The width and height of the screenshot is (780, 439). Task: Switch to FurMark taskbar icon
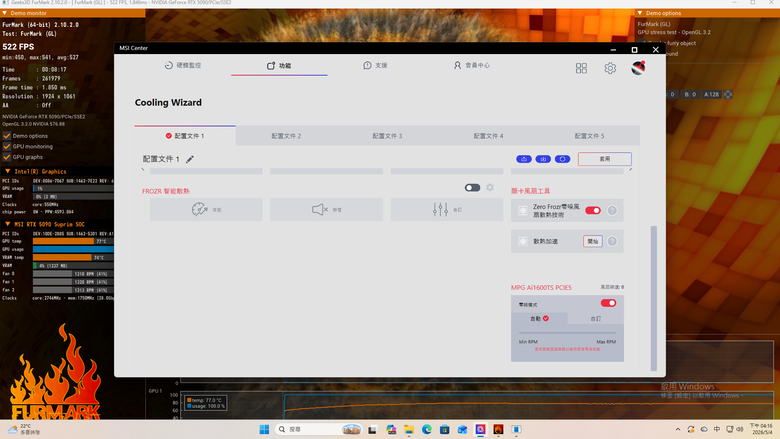click(498, 430)
